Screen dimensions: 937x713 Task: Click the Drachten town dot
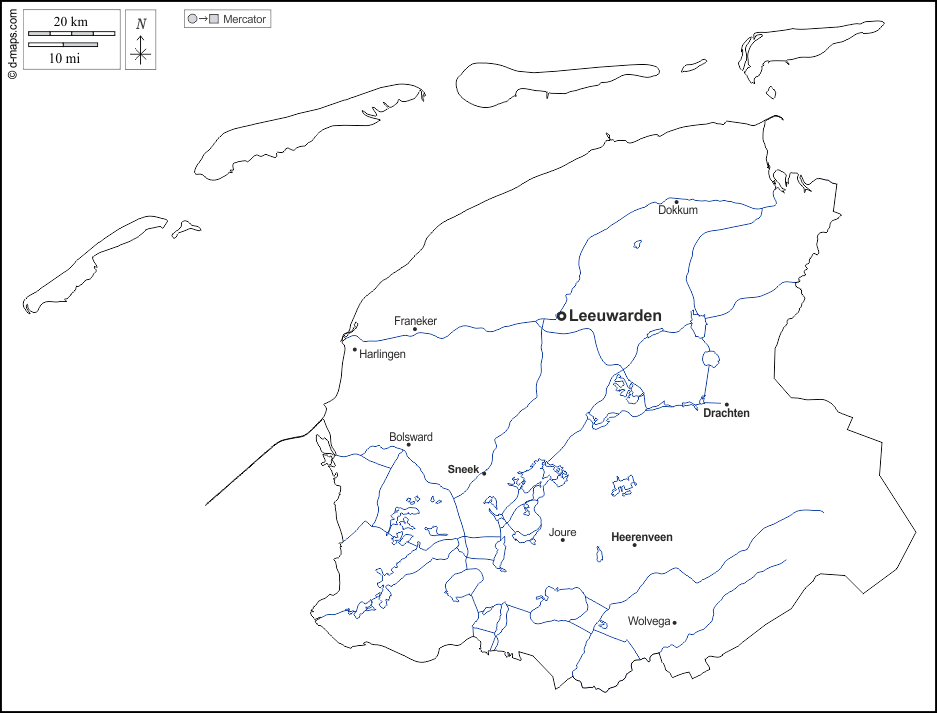pos(727,405)
